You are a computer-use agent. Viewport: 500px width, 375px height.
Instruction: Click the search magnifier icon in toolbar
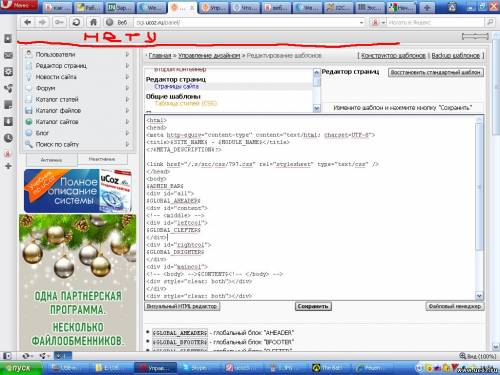[490, 22]
